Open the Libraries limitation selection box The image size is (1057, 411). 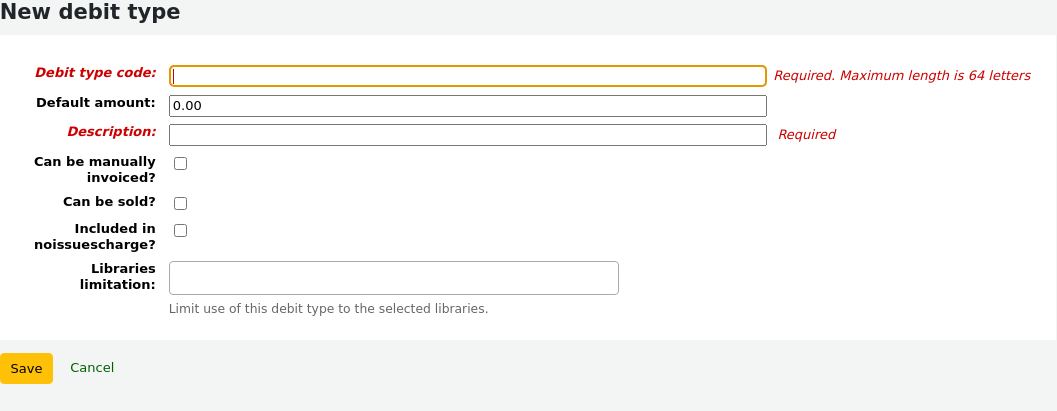(x=393, y=278)
